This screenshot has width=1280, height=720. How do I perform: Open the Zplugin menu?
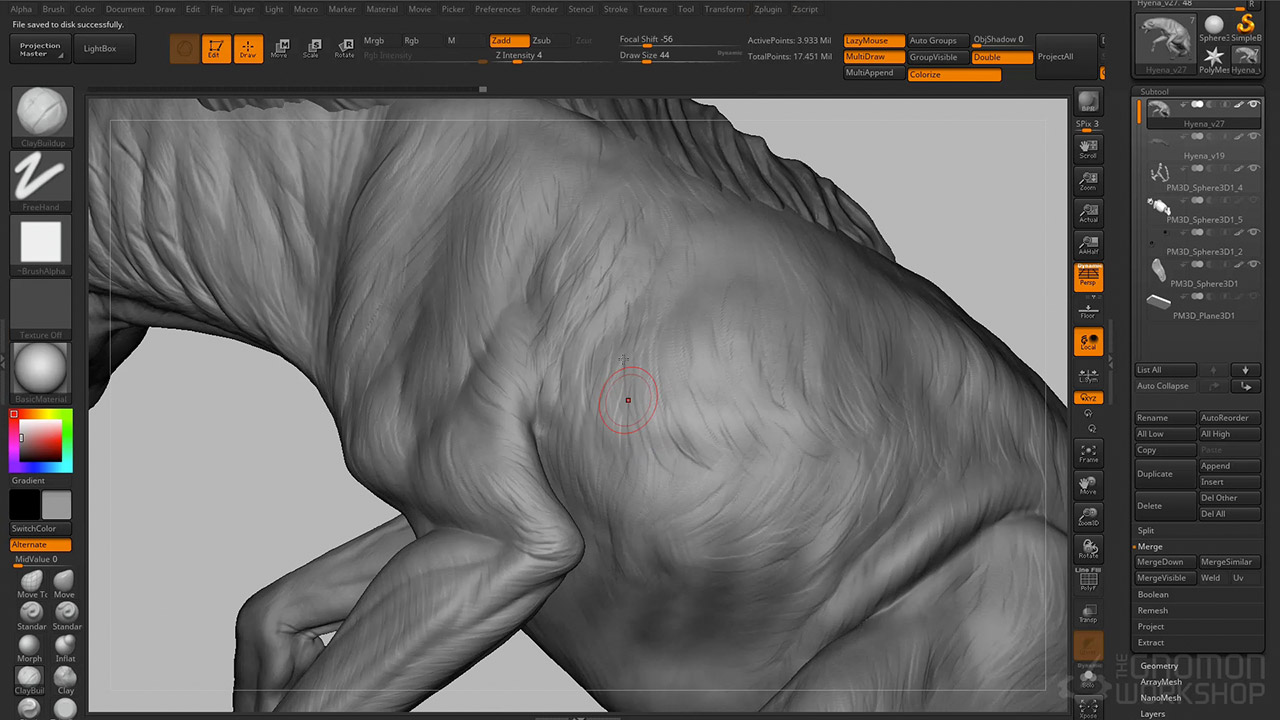(x=768, y=9)
